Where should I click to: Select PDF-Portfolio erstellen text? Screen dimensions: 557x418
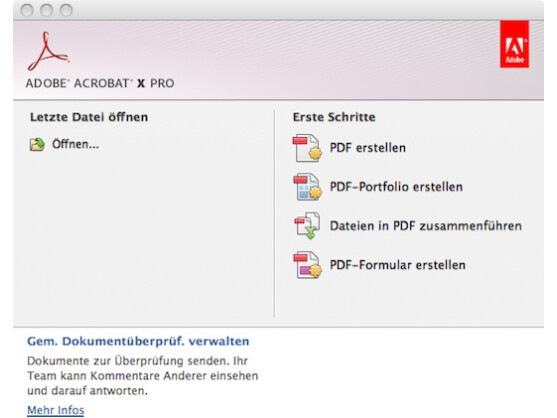396,187
